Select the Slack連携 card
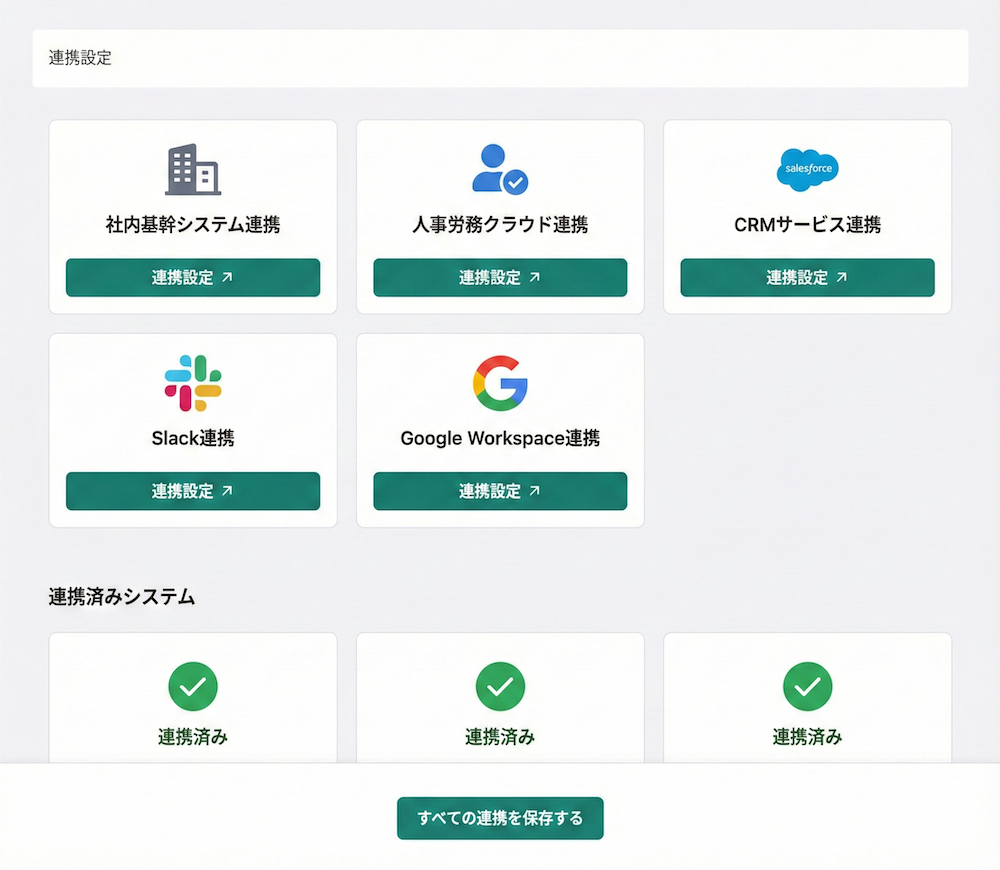 [x=193, y=430]
